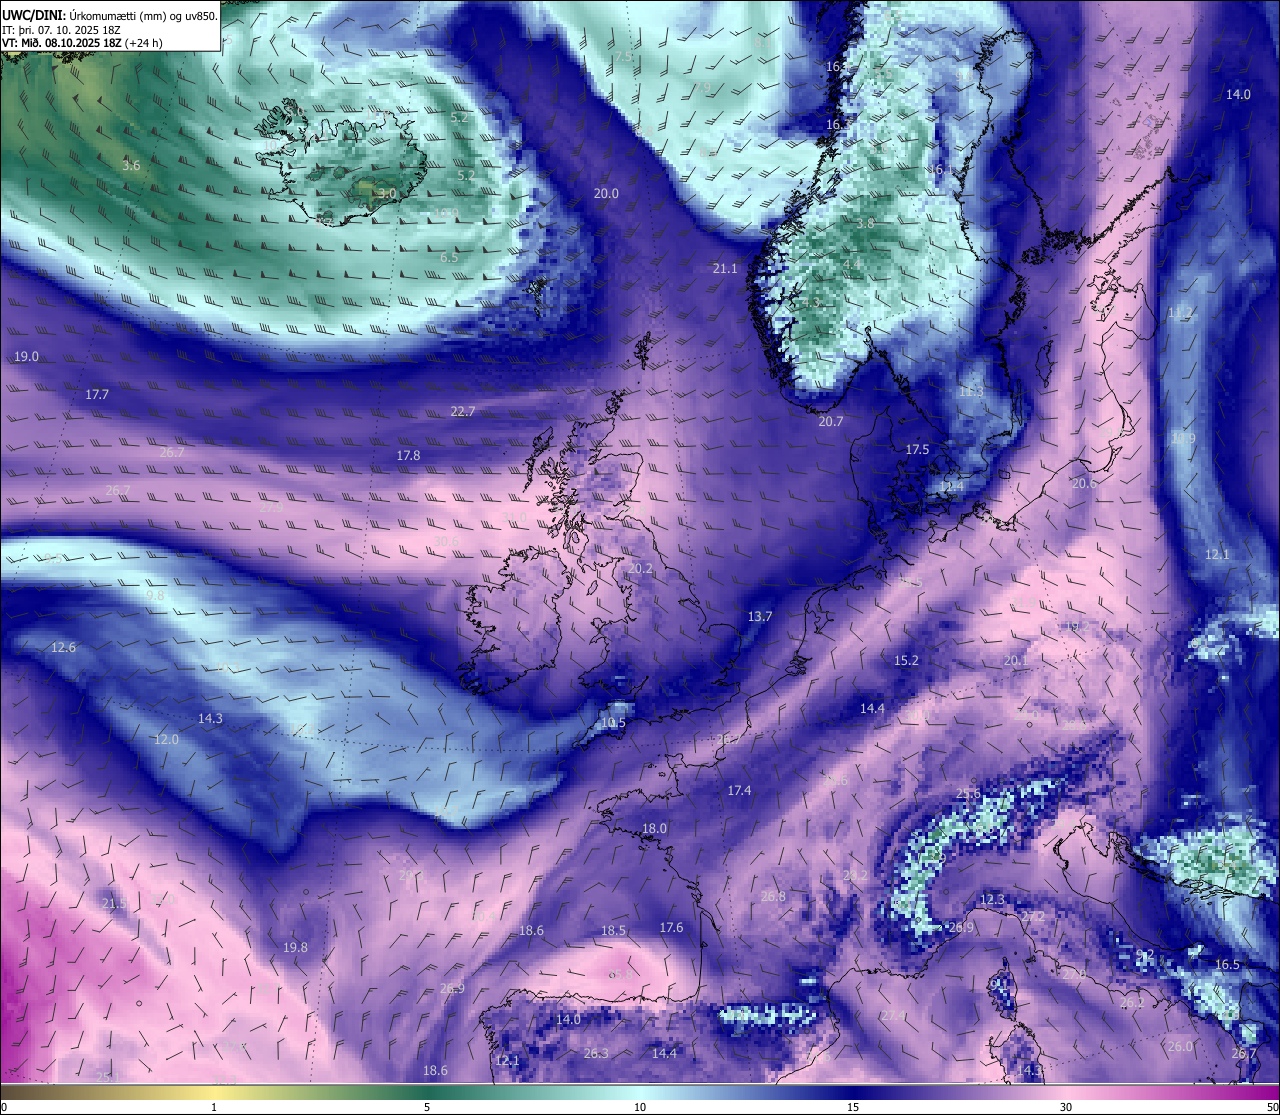
Task: Click the 30 tick on the color scale
Action: click(1066, 1107)
